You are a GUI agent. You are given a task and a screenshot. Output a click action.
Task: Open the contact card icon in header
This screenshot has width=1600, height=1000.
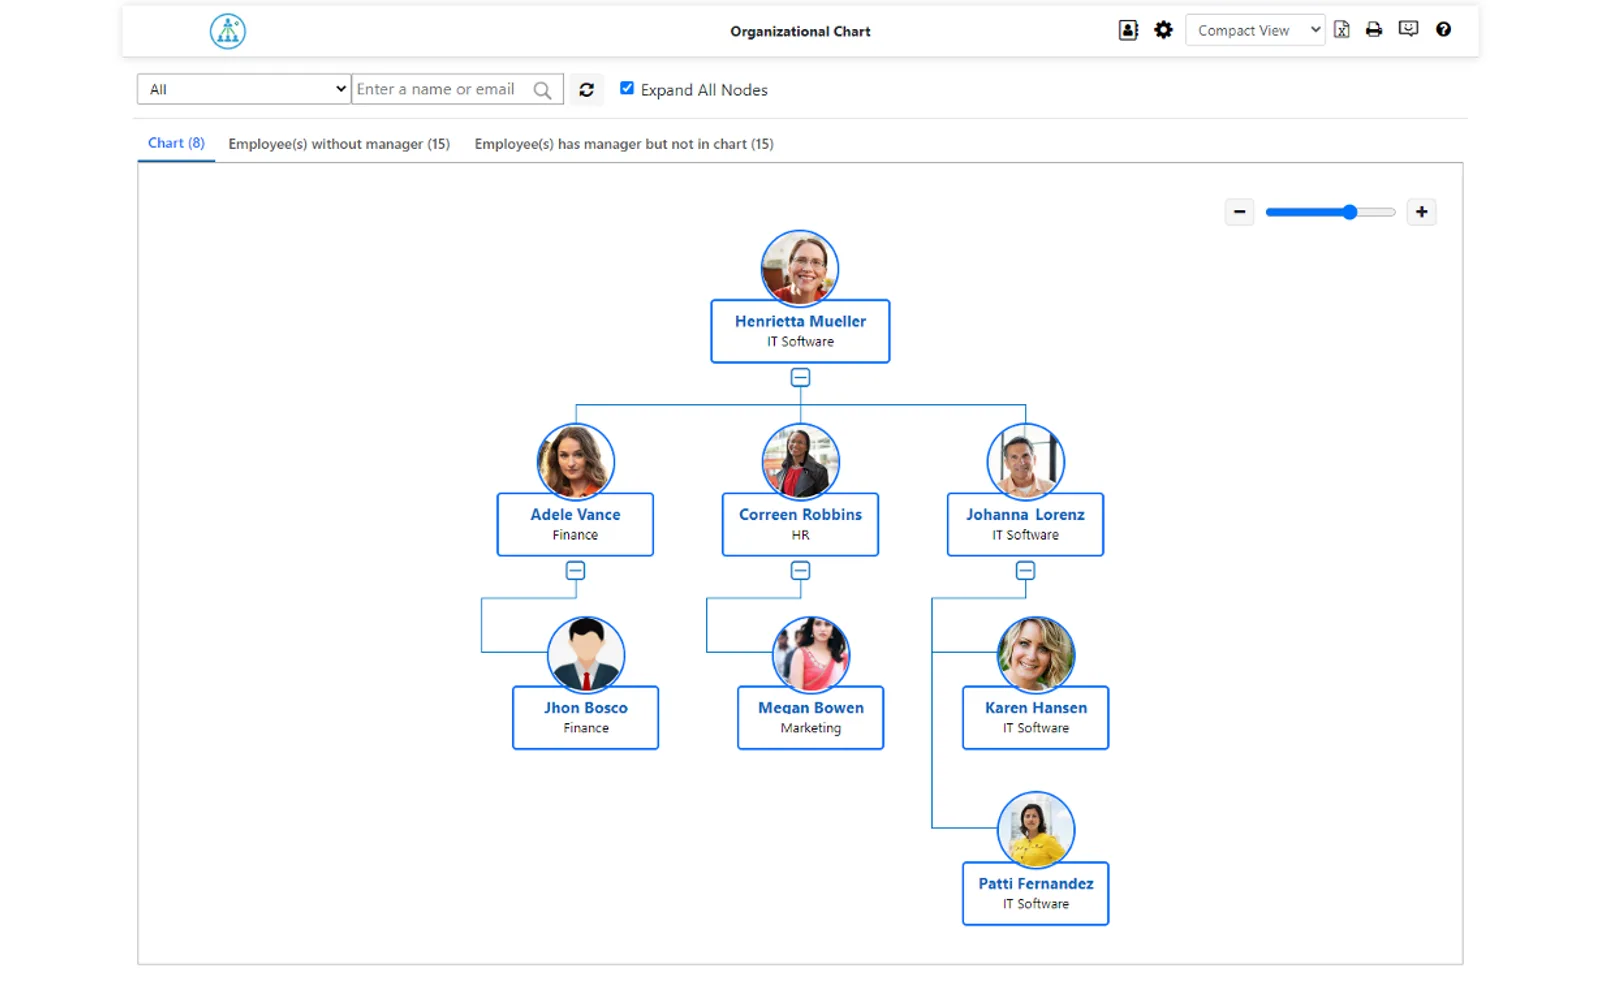tap(1128, 30)
